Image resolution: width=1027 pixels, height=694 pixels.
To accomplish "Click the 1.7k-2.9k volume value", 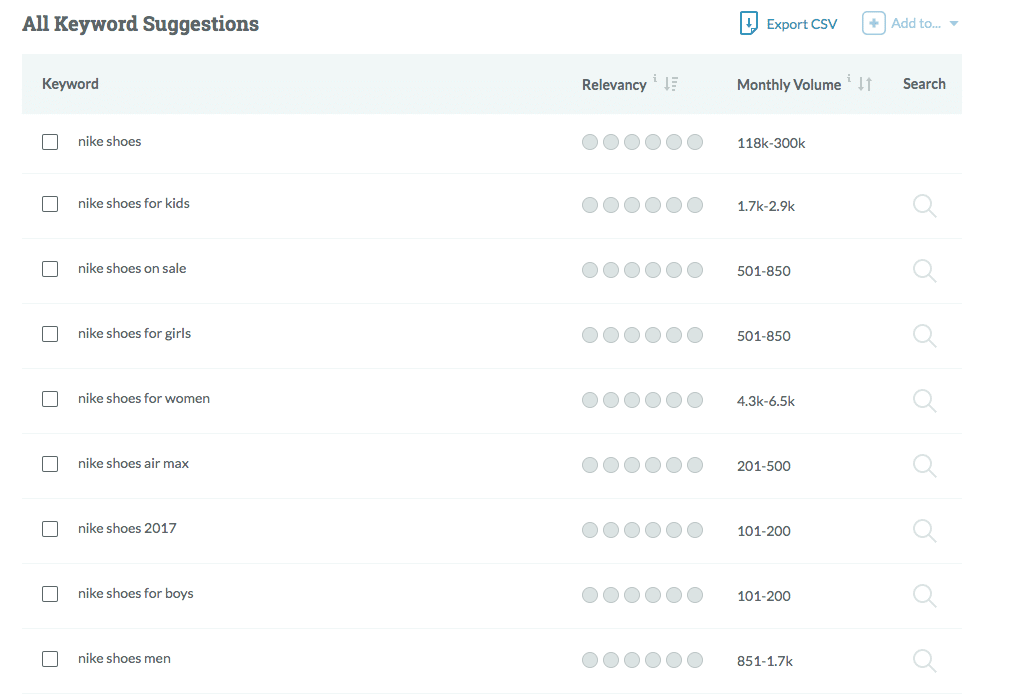I will 766,206.
